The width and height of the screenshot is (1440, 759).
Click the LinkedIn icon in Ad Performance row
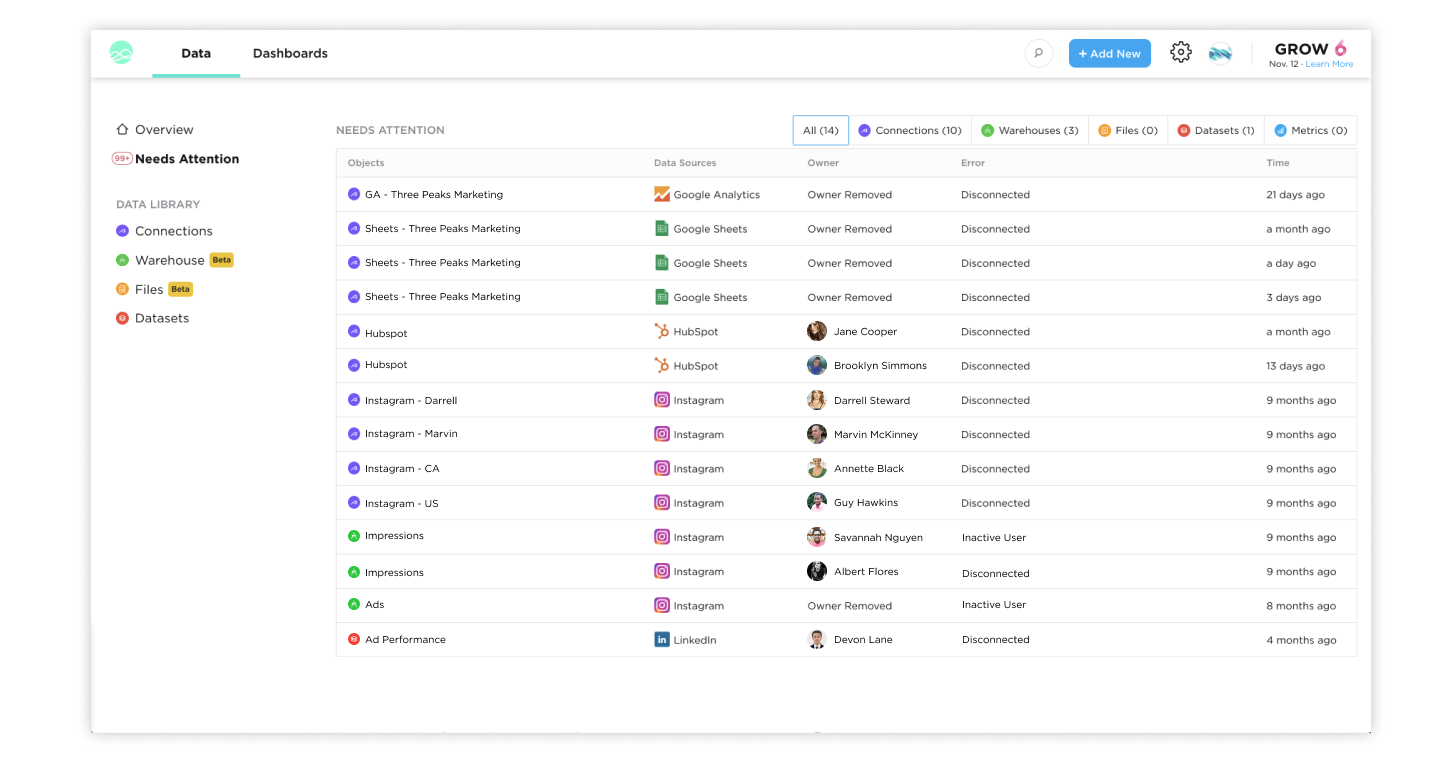coord(661,640)
